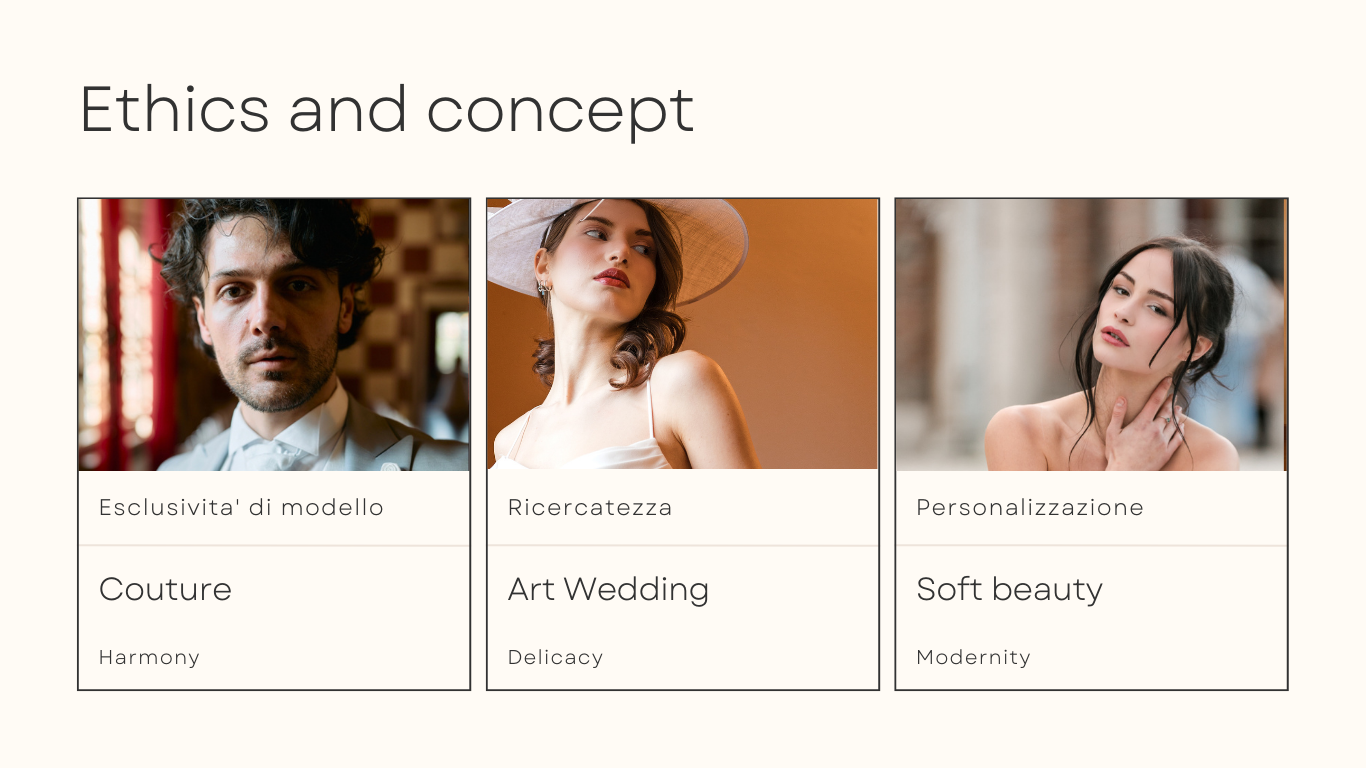
Task: Click the "Modernity" caption text
Action: tap(973, 657)
